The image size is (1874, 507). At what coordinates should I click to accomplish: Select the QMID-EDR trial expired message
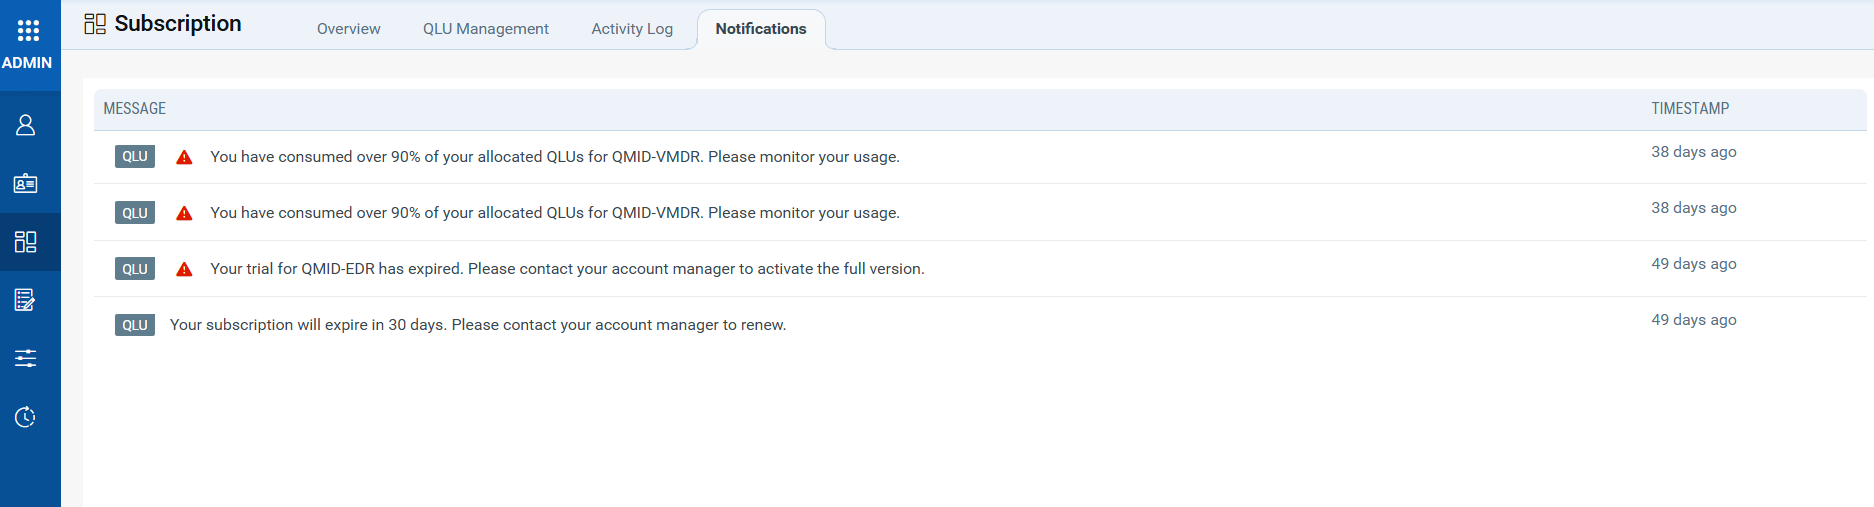pos(567,269)
